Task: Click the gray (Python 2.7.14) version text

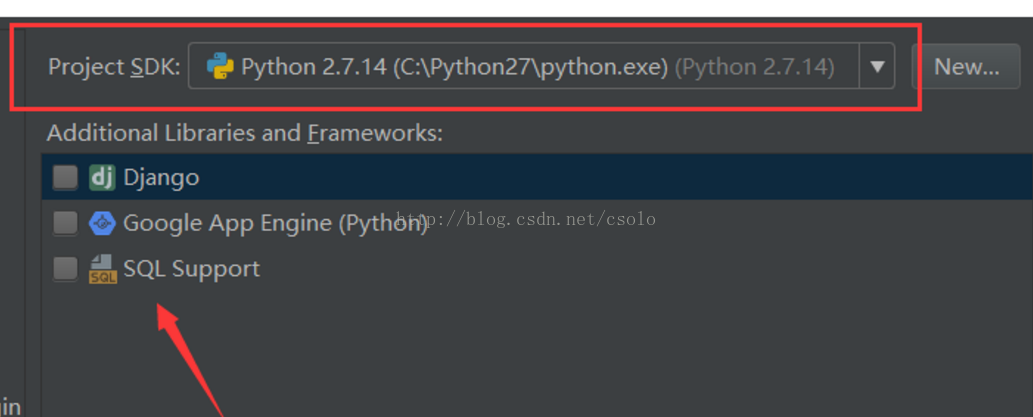Action: (x=755, y=67)
